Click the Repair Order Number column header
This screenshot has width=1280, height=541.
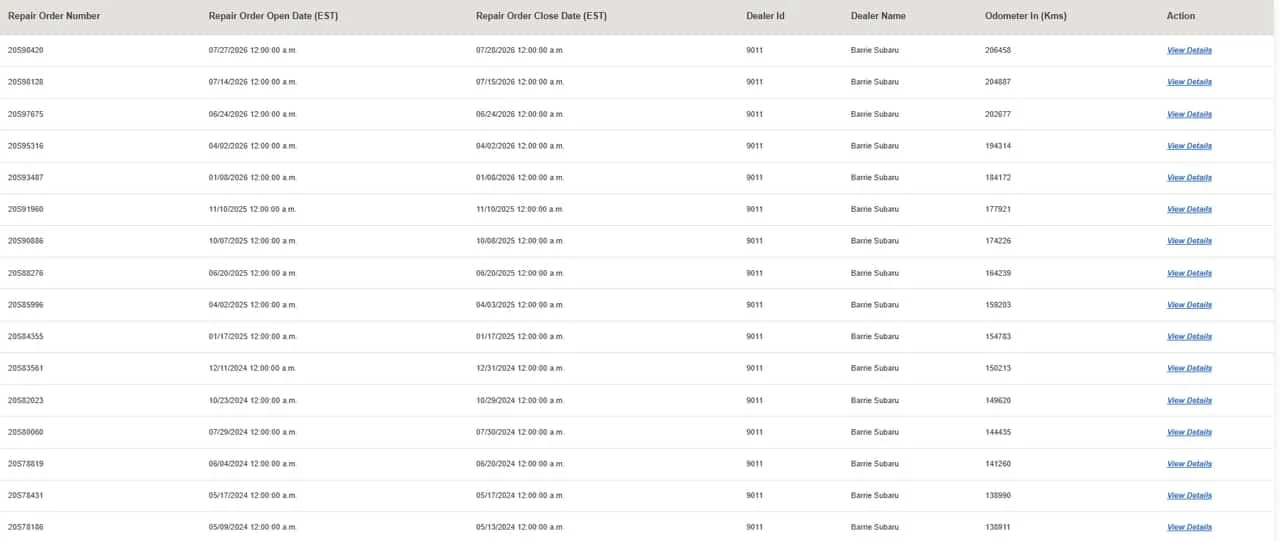(54, 16)
